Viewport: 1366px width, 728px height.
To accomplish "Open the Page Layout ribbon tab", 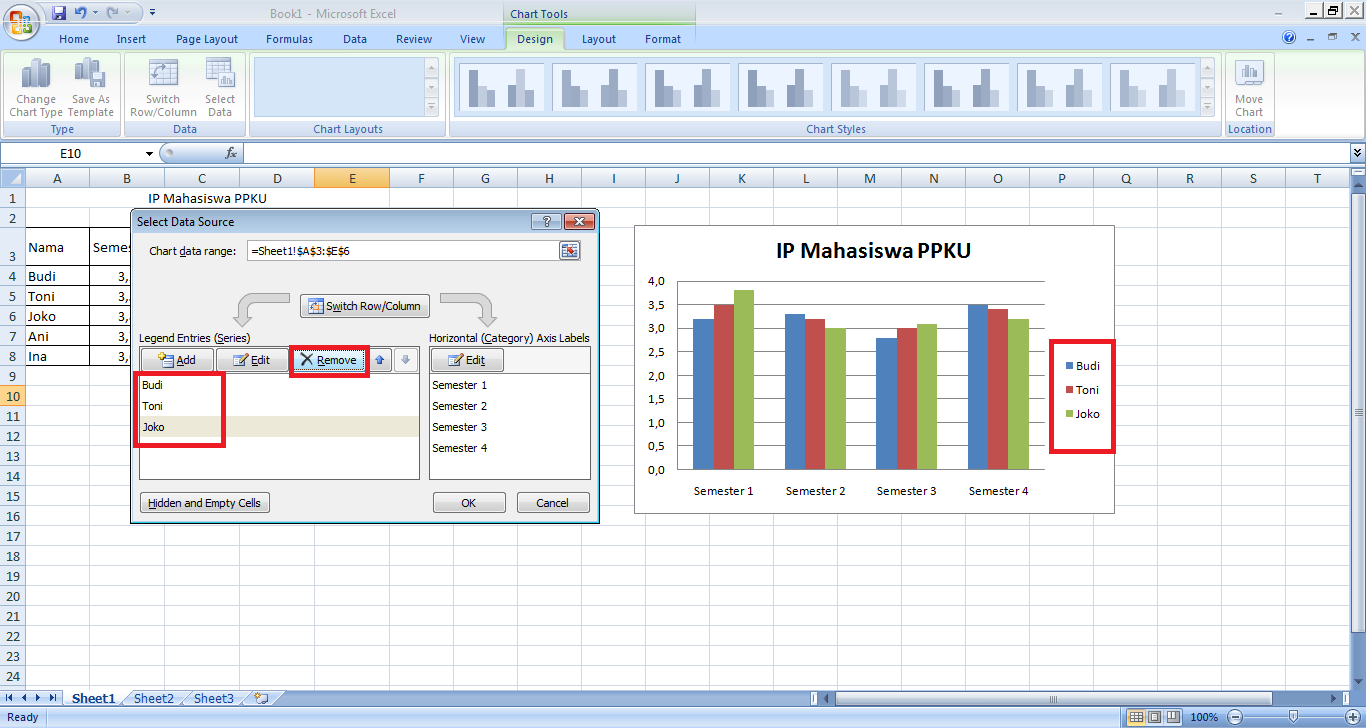I will (x=207, y=39).
